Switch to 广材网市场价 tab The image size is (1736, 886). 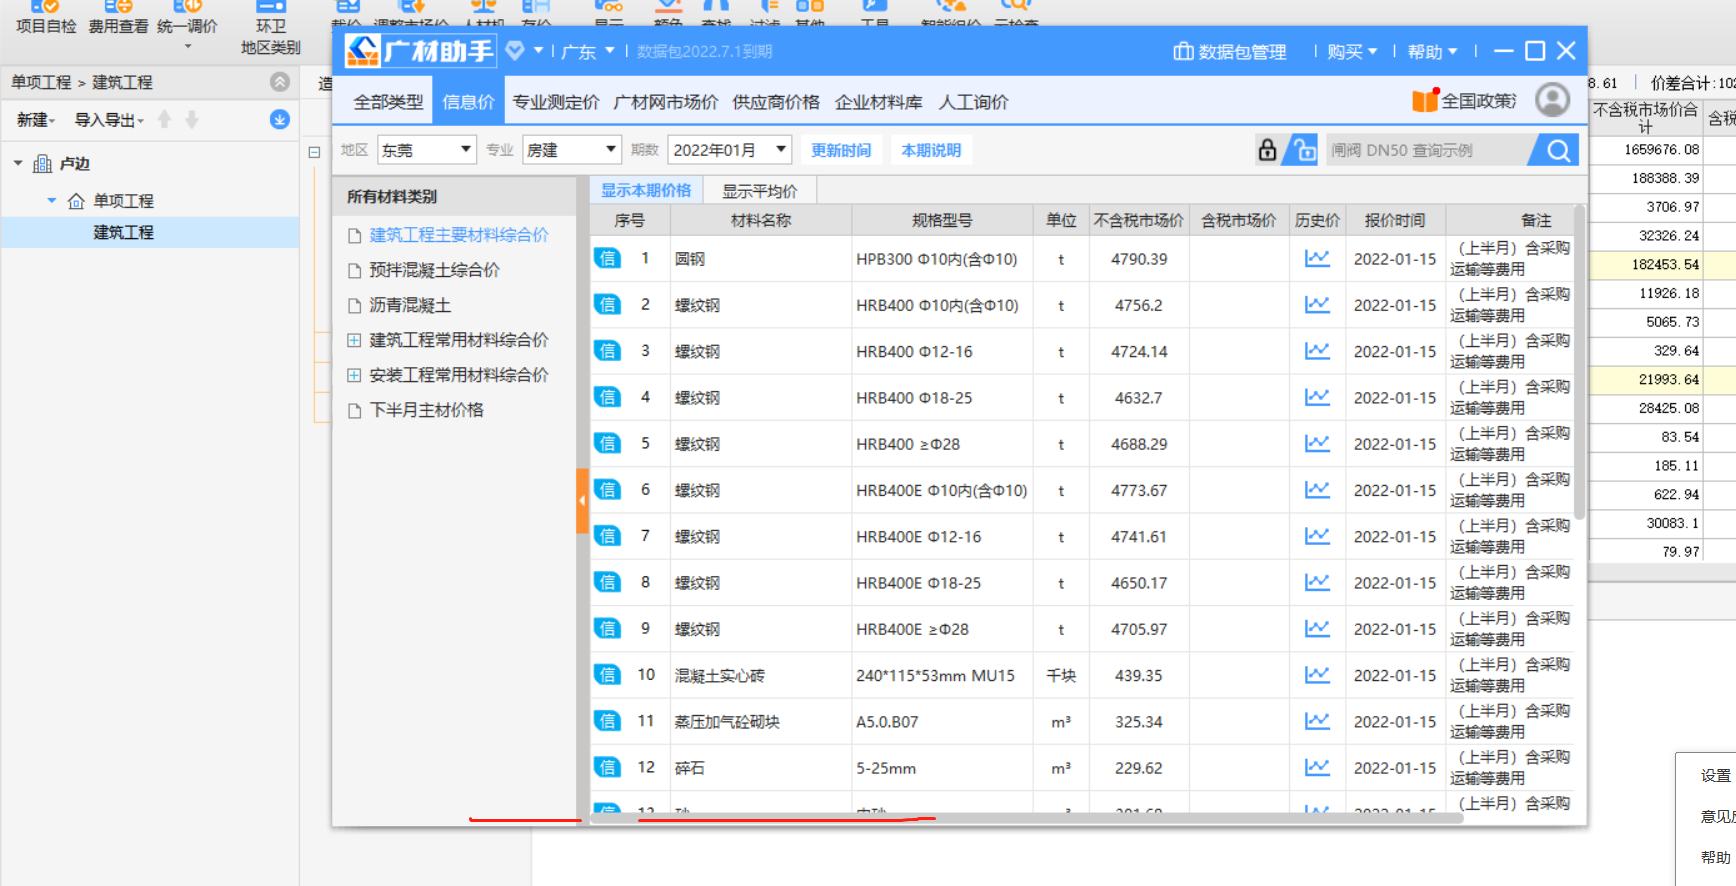click(x=666, y=101)
